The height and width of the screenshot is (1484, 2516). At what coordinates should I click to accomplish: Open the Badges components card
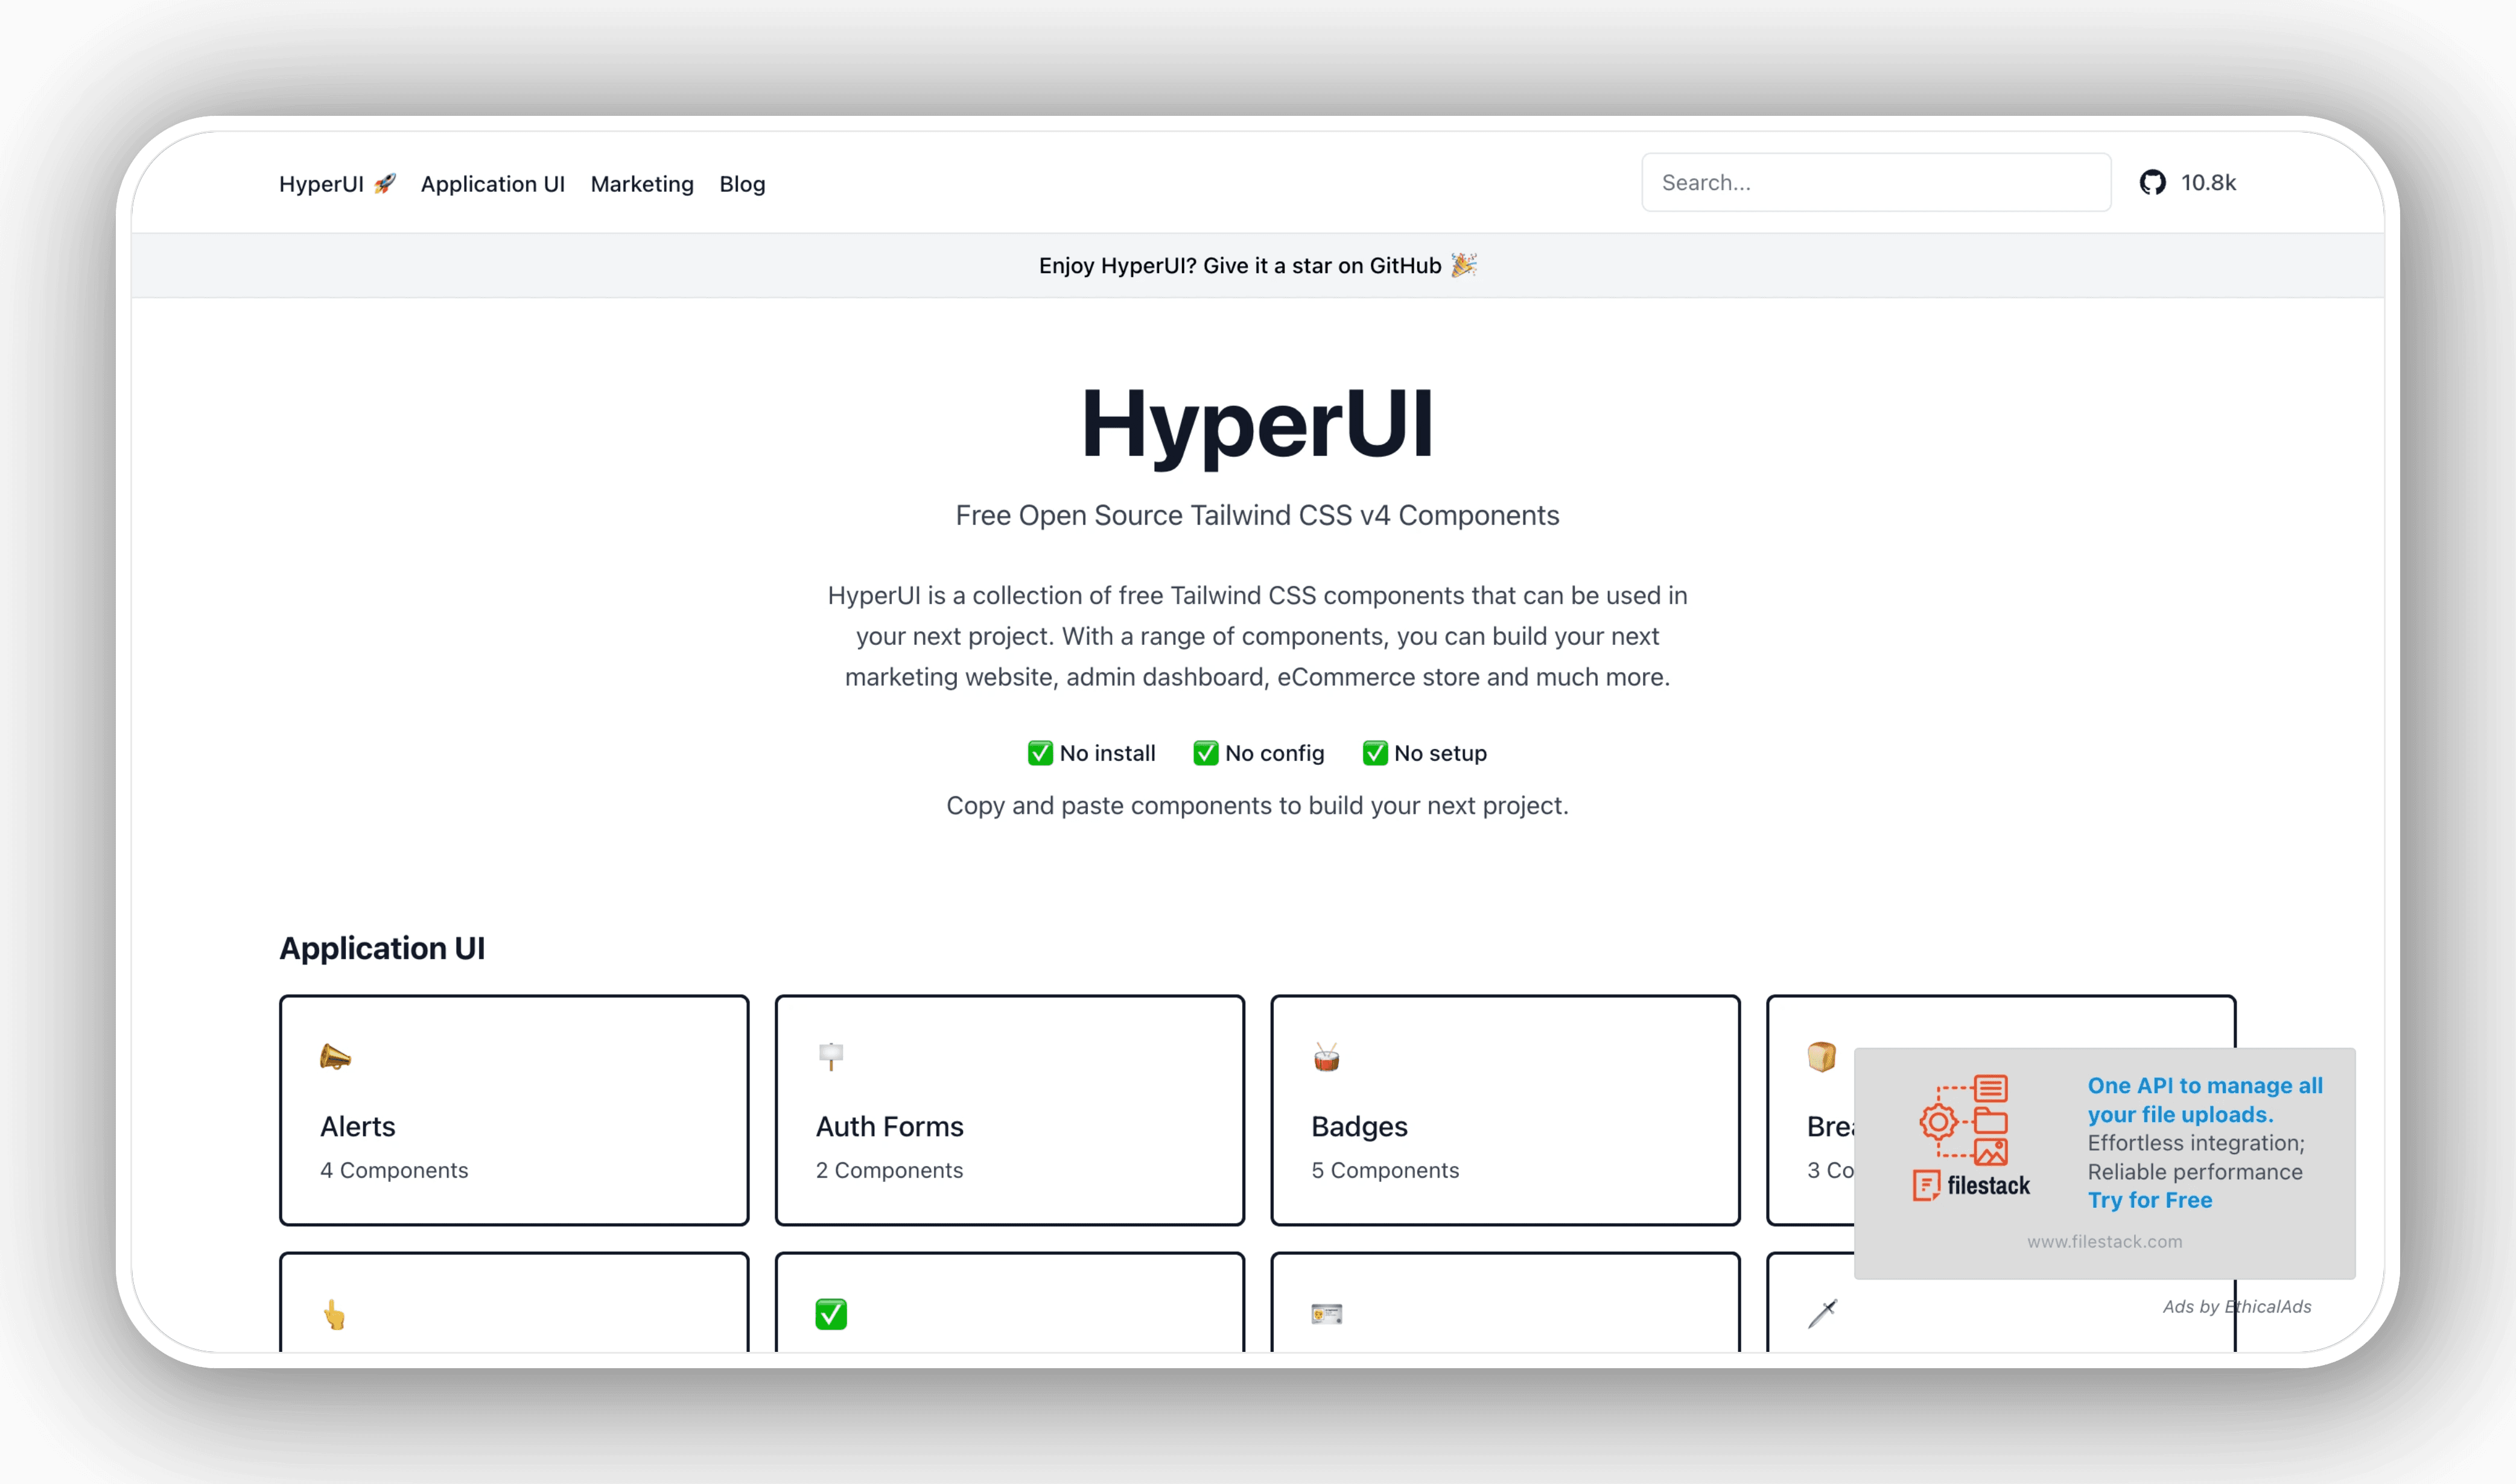pyautogui.click(x=1505, y=1110)
